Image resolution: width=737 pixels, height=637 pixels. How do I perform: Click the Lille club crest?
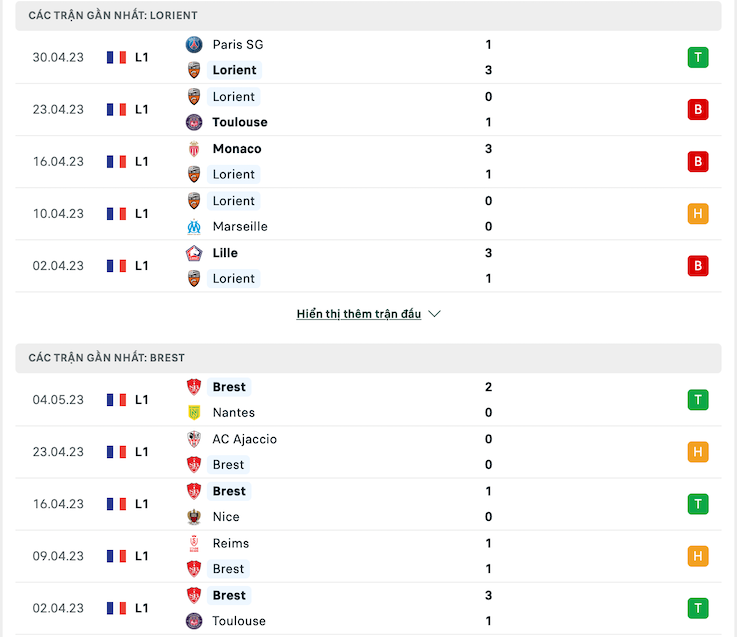tap(194, 253)
